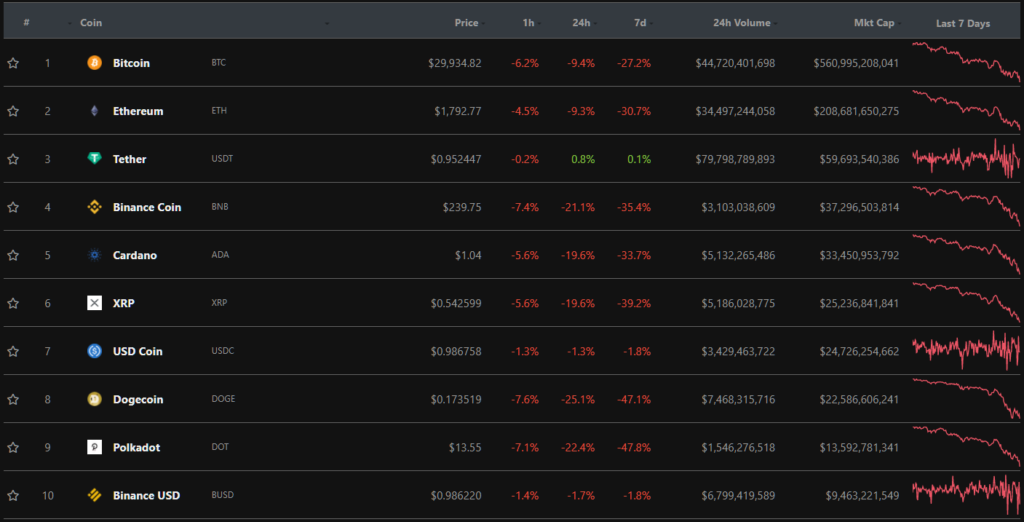Click the Dogecoin logo icon
Screen dimensions: 1024x522
pos(95,399)
